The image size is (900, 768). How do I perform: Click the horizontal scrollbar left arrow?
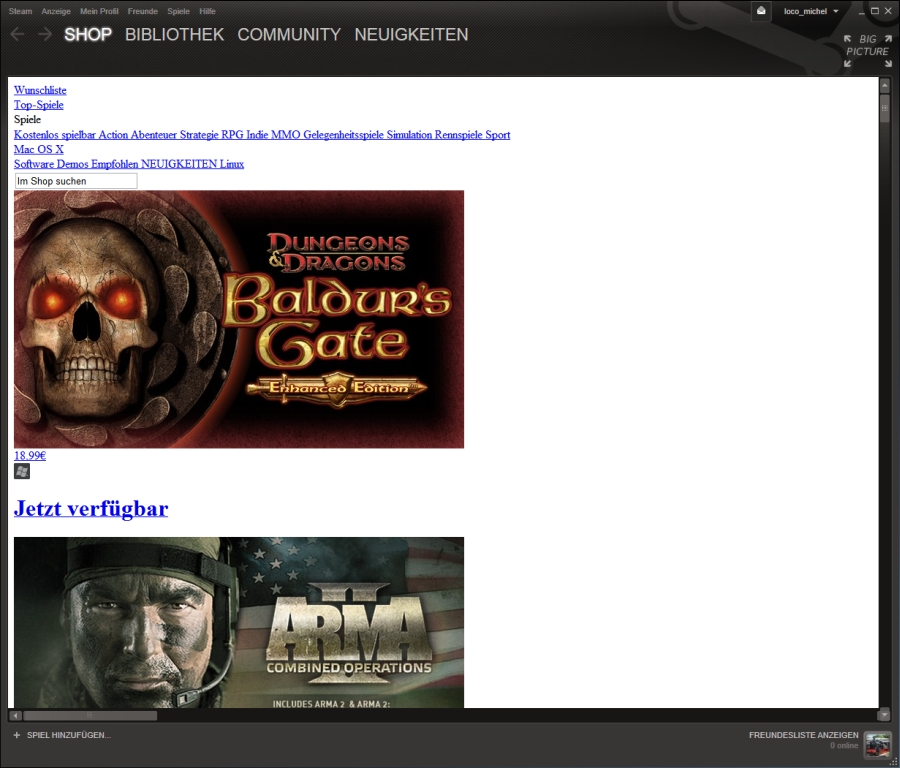click(15, 716)
